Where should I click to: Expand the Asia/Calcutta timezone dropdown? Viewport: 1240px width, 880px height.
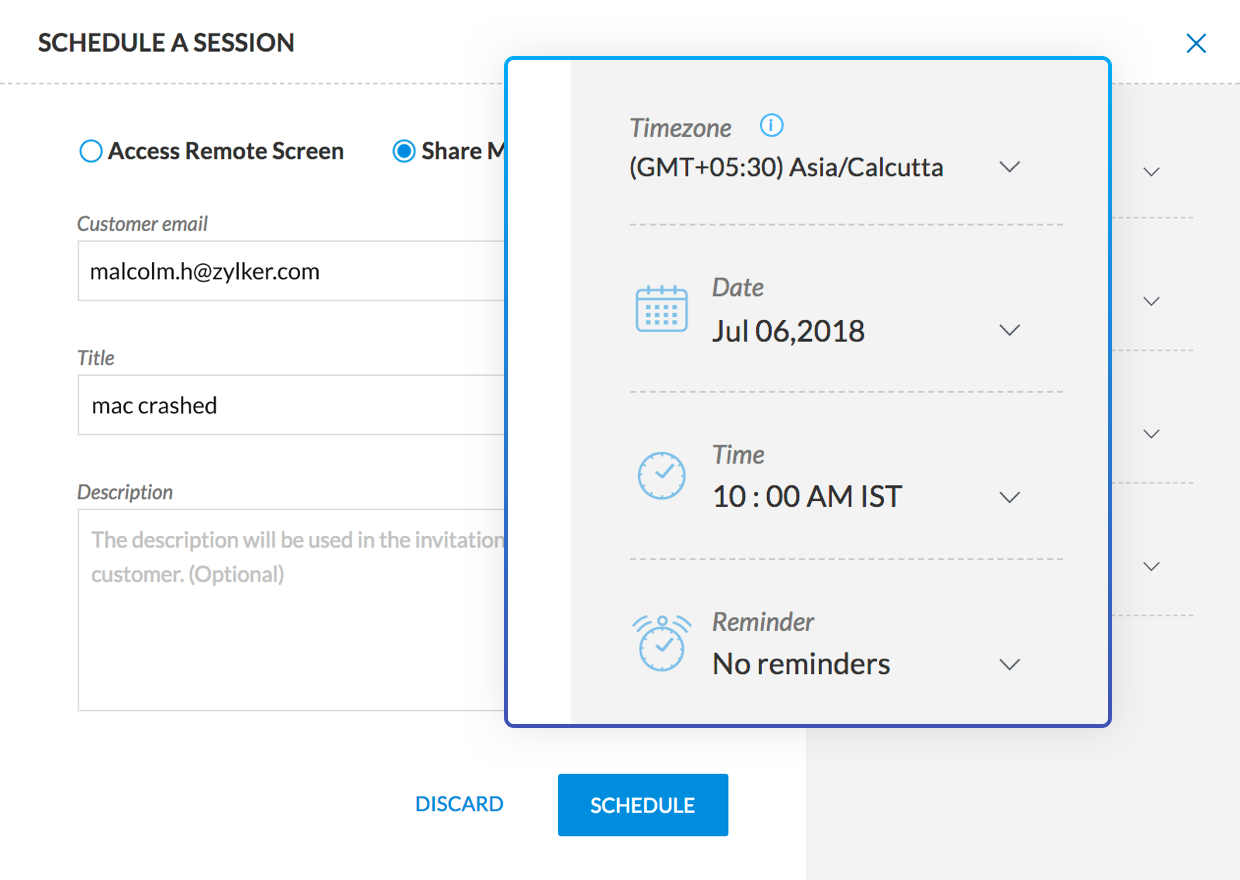1010,168
